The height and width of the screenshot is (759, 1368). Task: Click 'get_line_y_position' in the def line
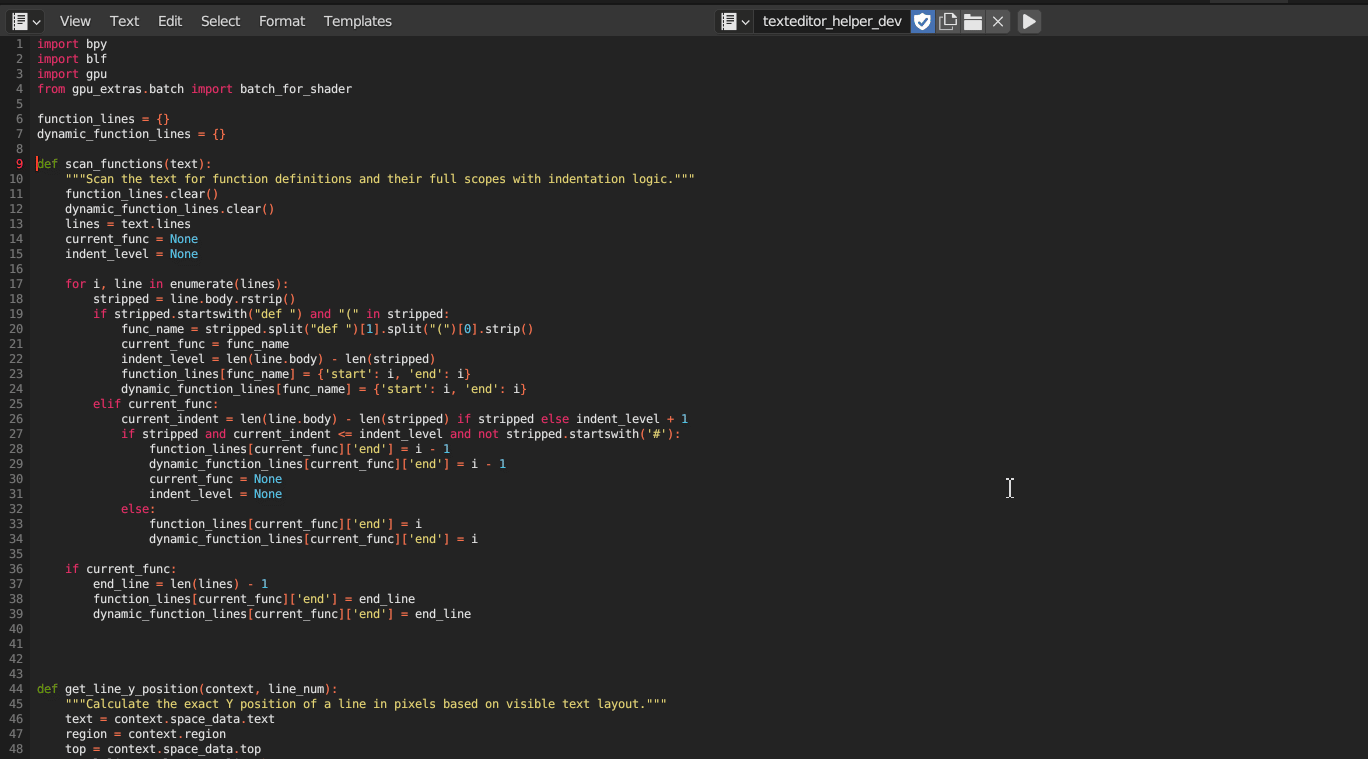[131, 689]
